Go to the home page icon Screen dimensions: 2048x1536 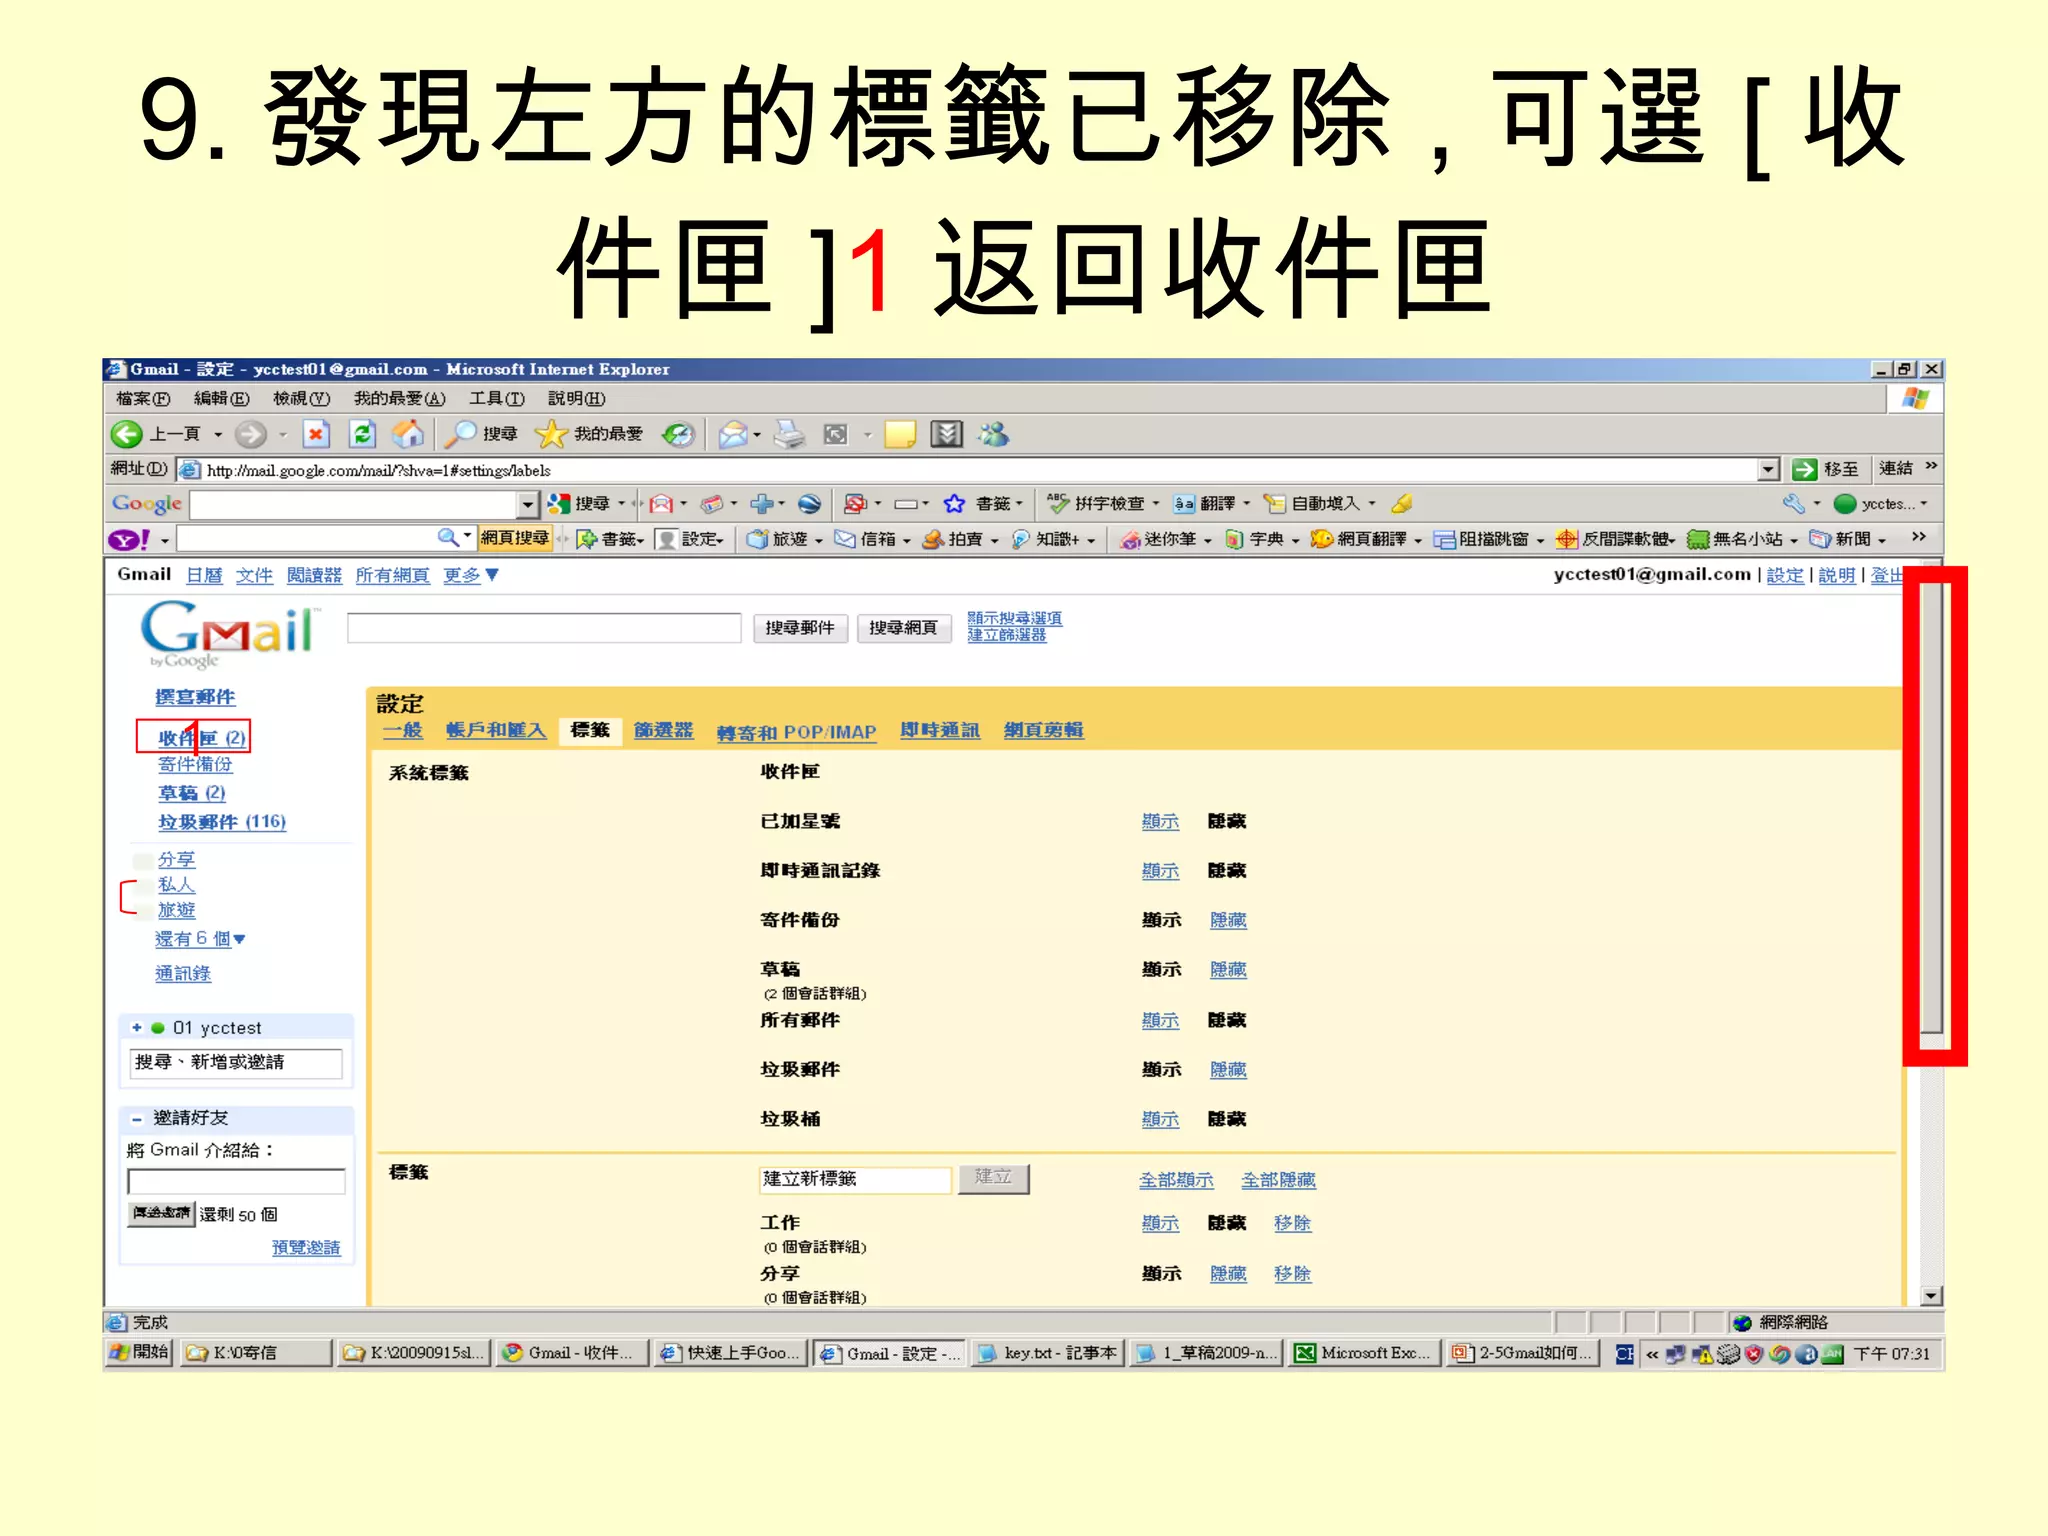point(408,434)
